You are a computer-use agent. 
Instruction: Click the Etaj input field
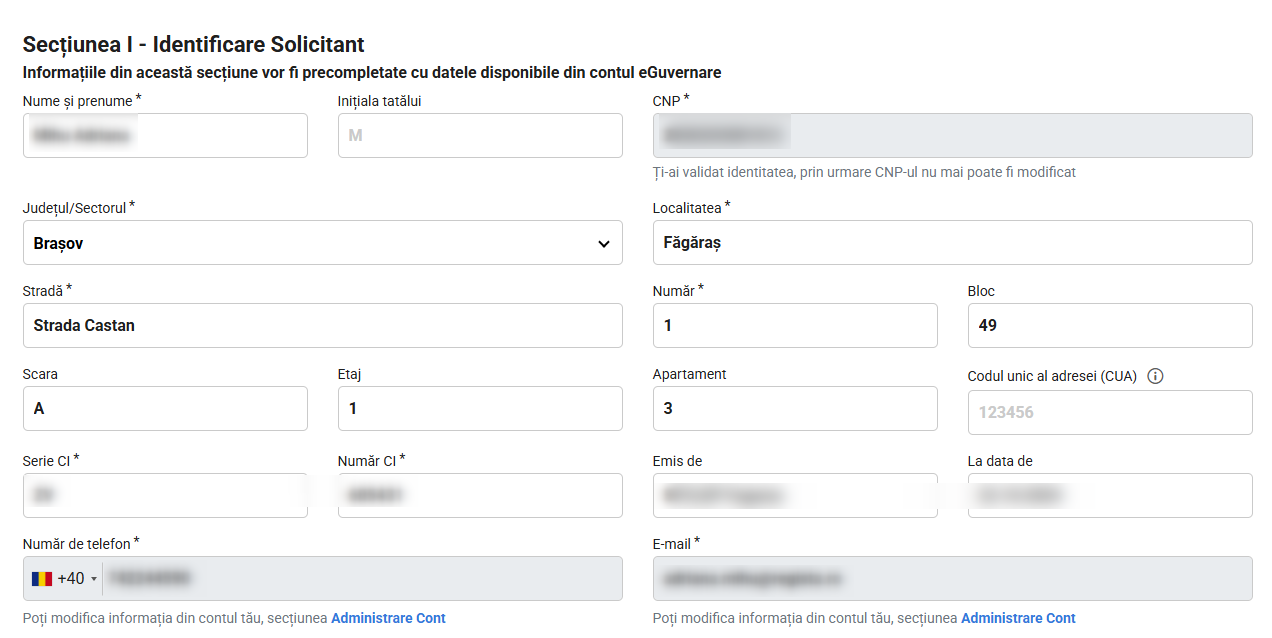[480, 408]
